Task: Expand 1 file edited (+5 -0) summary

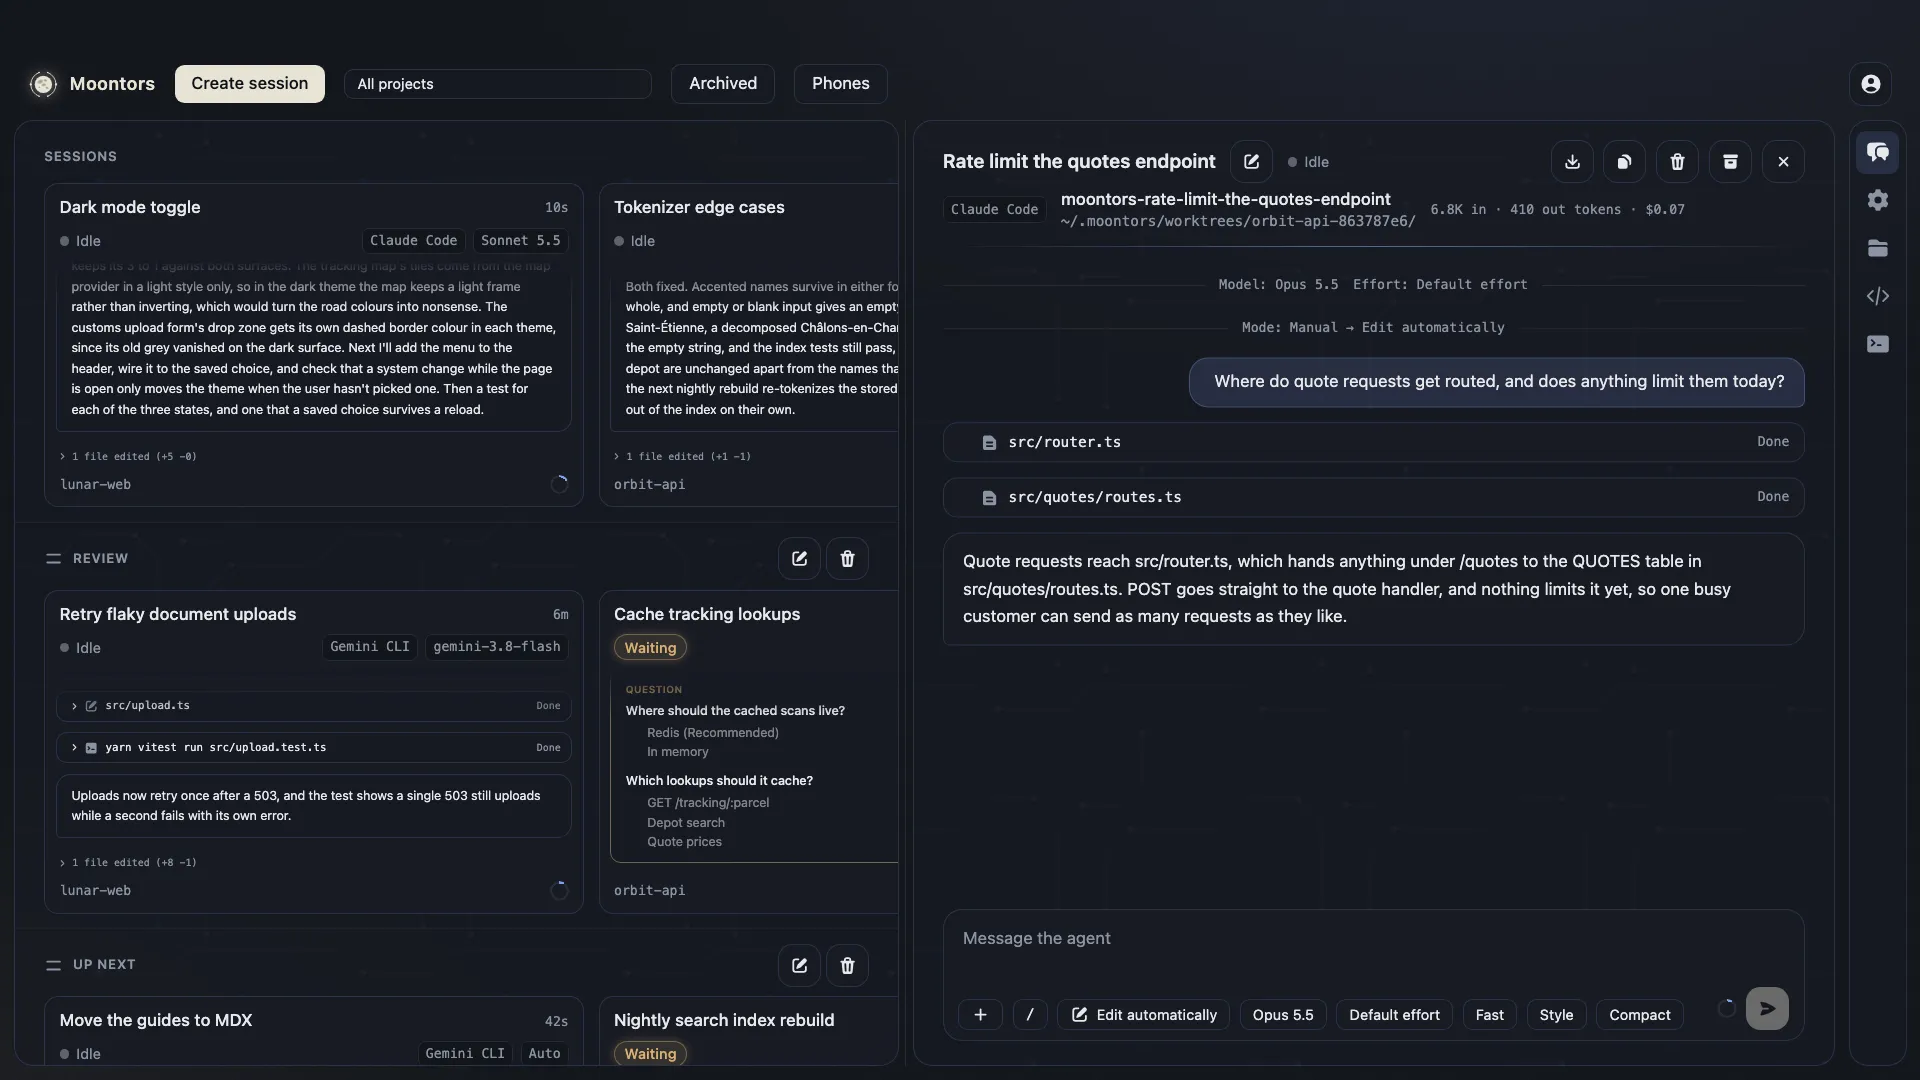Action: 128,457
